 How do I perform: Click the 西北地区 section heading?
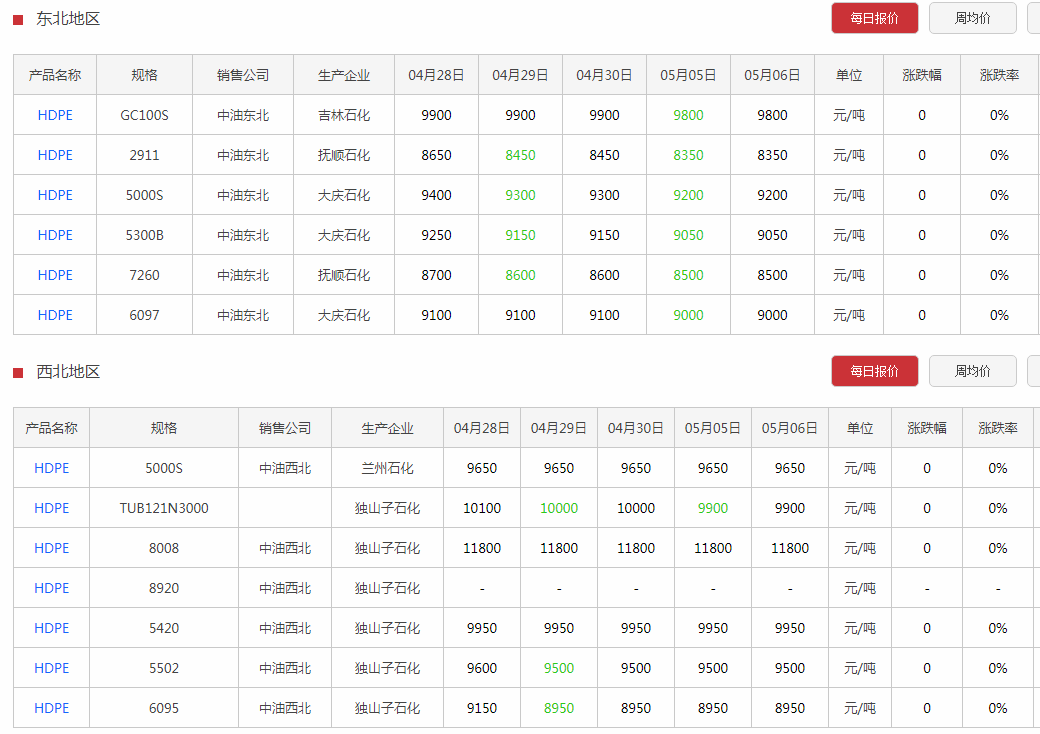point(68,371)
